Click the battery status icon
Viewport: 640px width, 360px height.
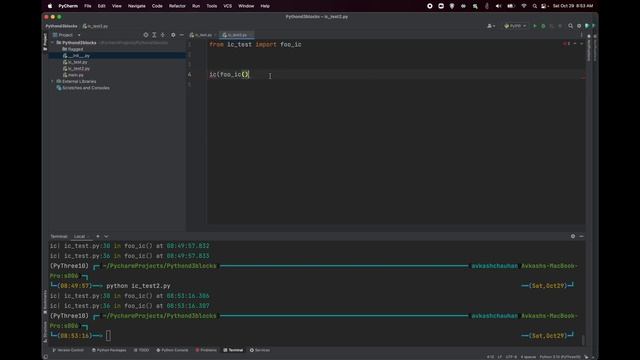(511, 6)
